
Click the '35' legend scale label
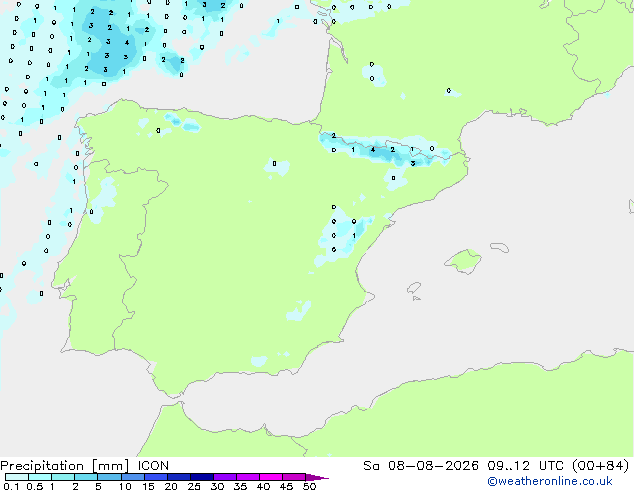click(240, 486)
